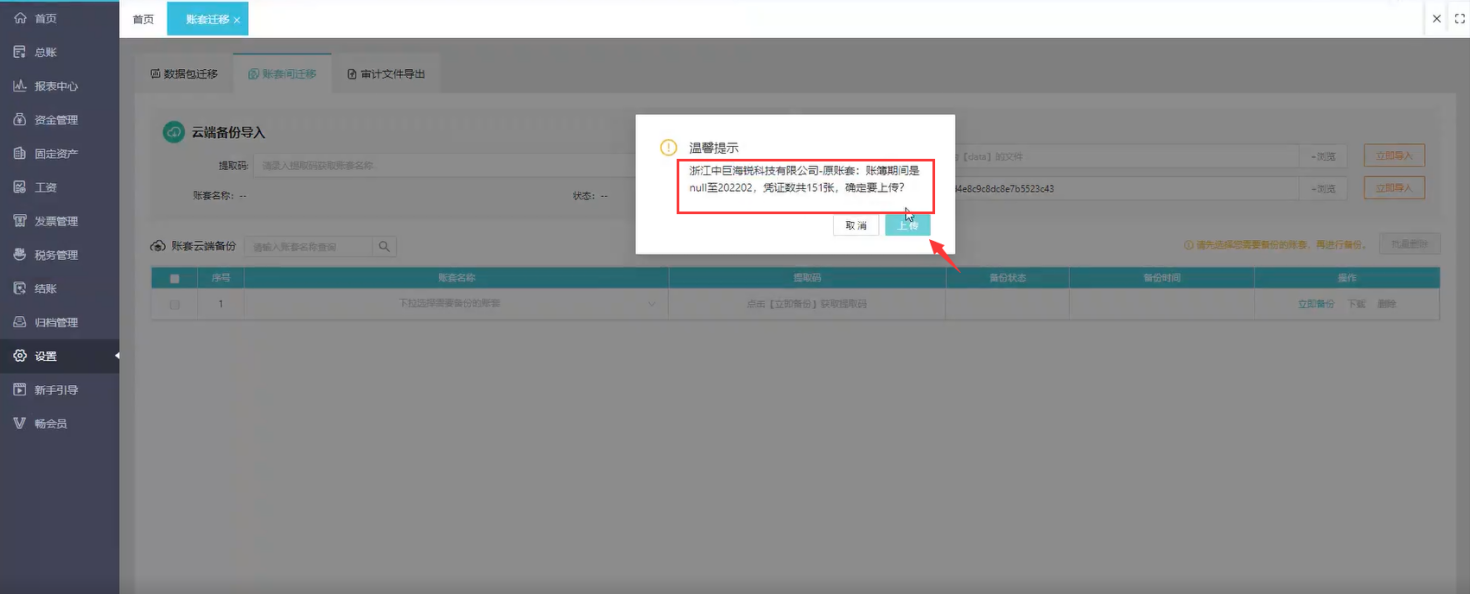Click 下载 link in row 1
The height and width of the screenshot is (594, 1470).
click(1356, 304)
